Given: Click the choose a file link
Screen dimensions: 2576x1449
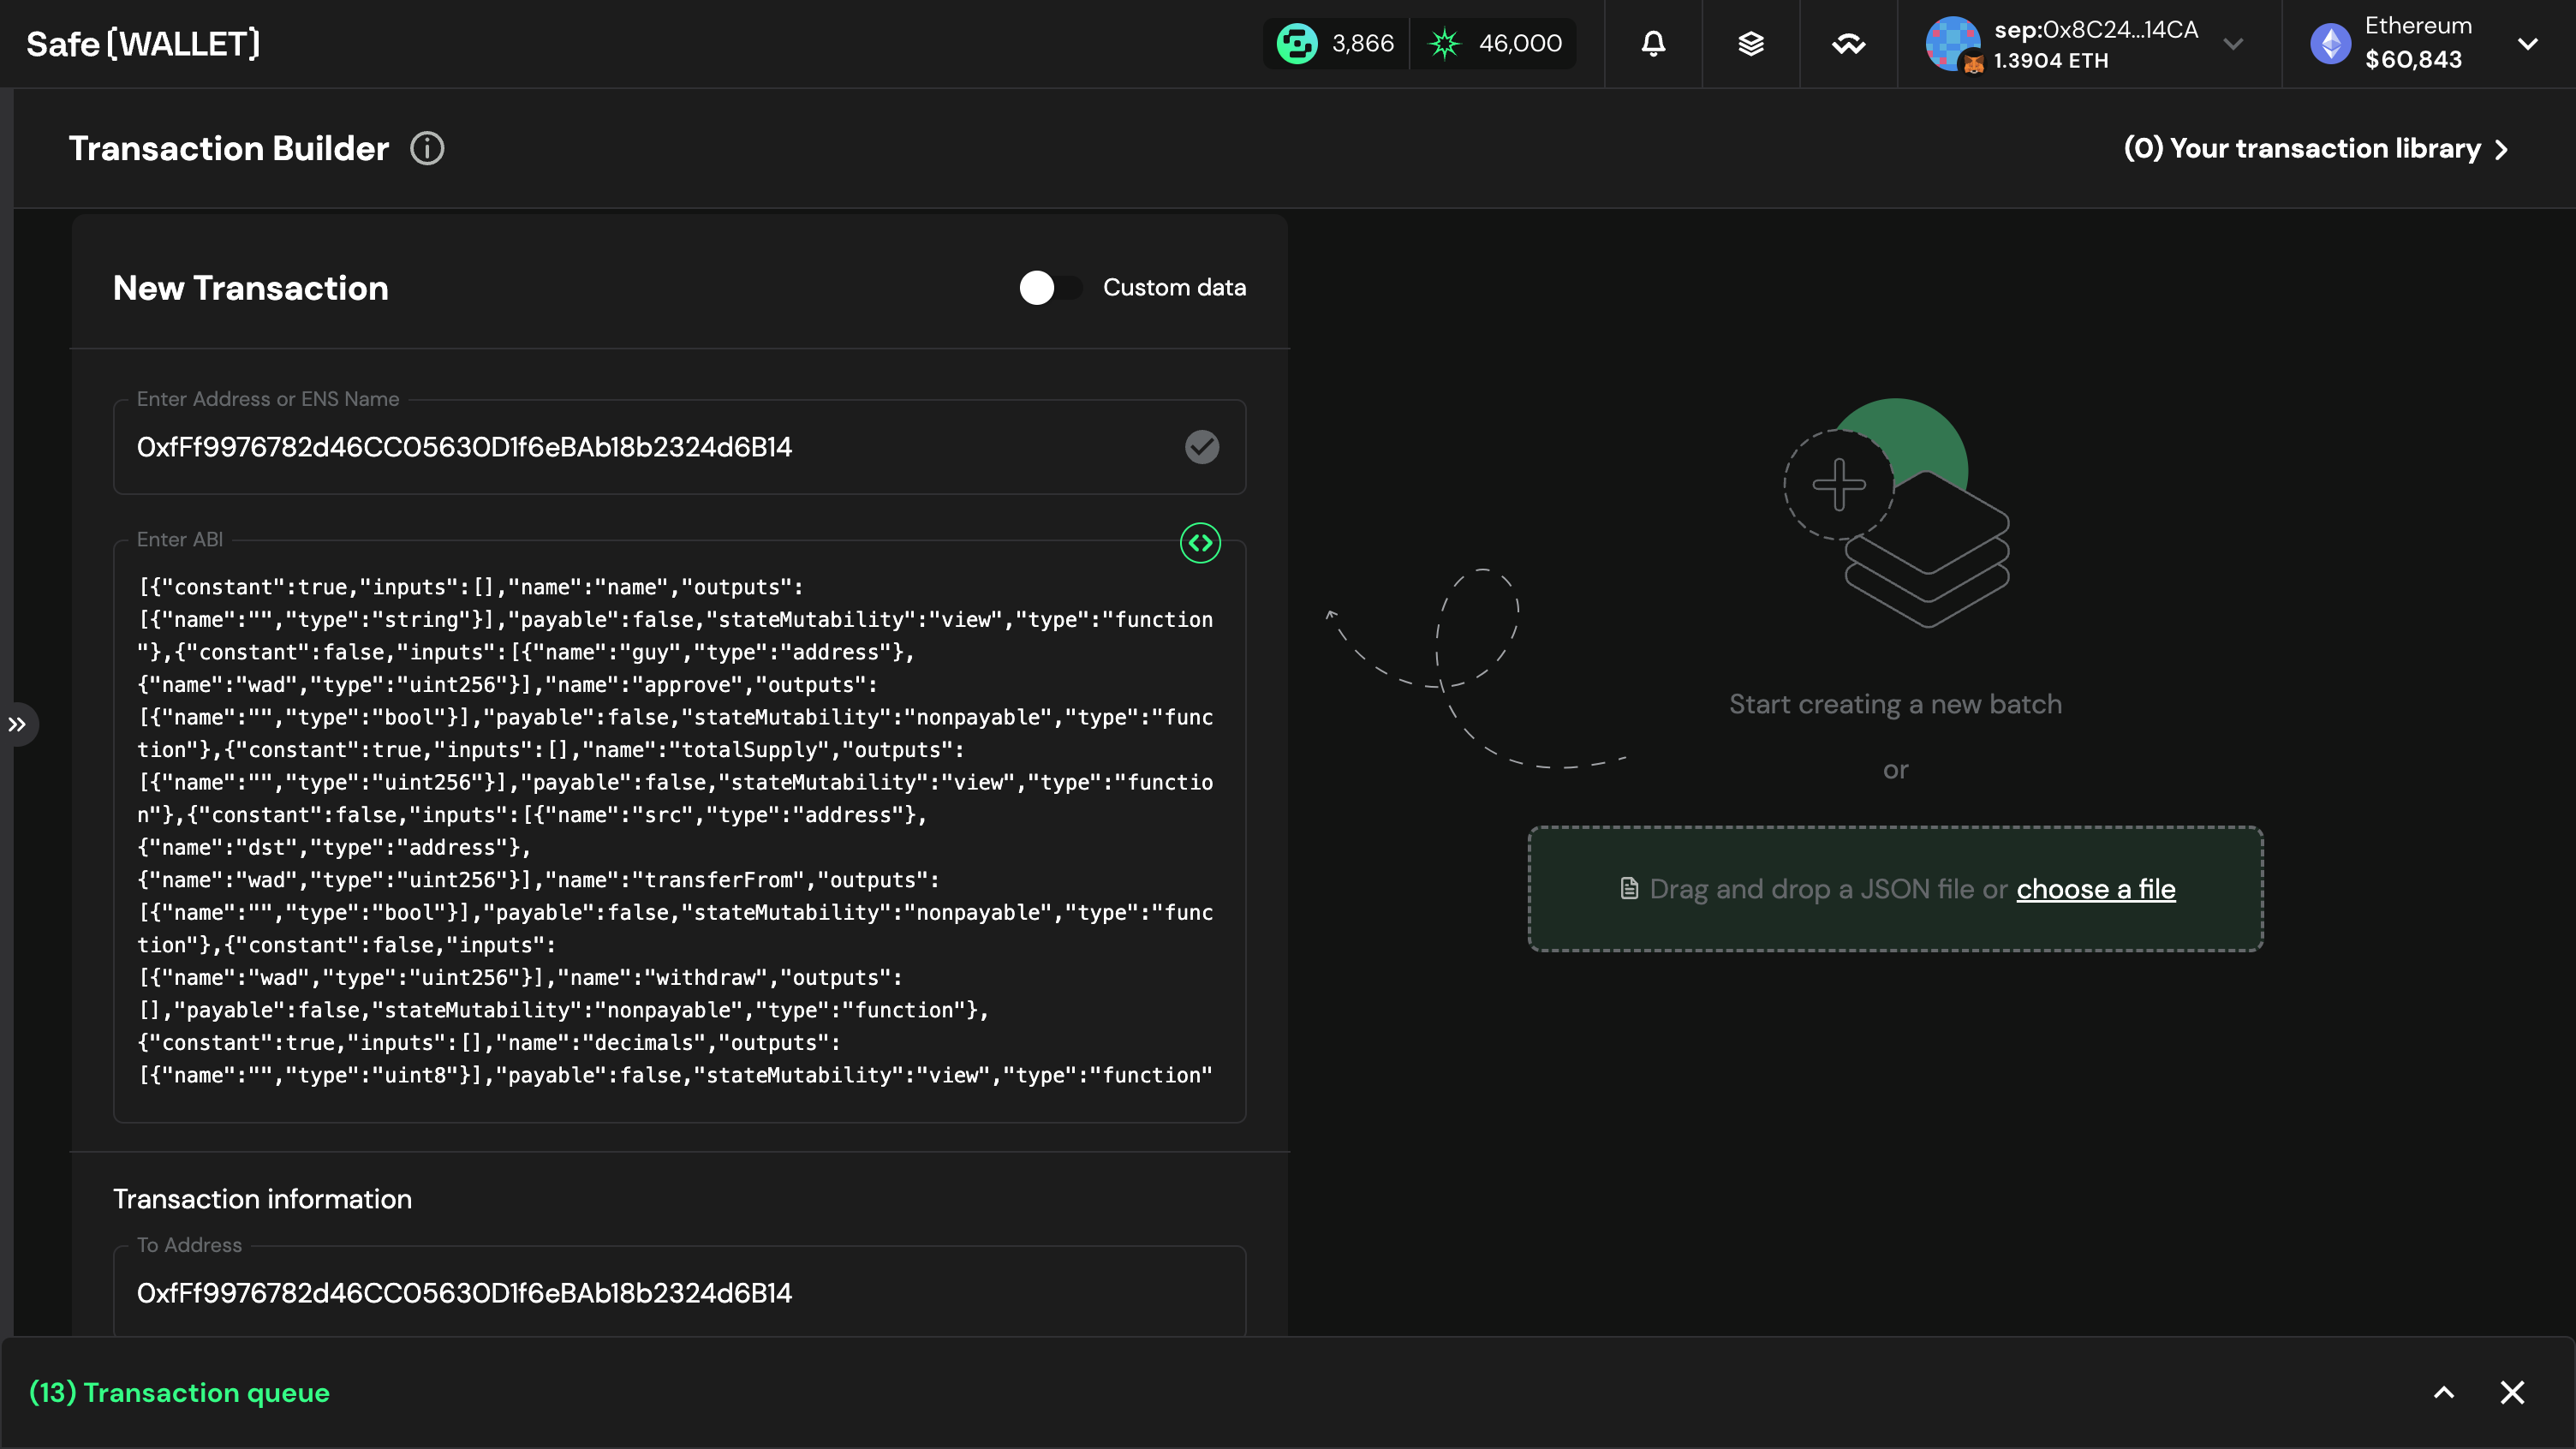Looking at the screenshot, I should click(2095, 889).
